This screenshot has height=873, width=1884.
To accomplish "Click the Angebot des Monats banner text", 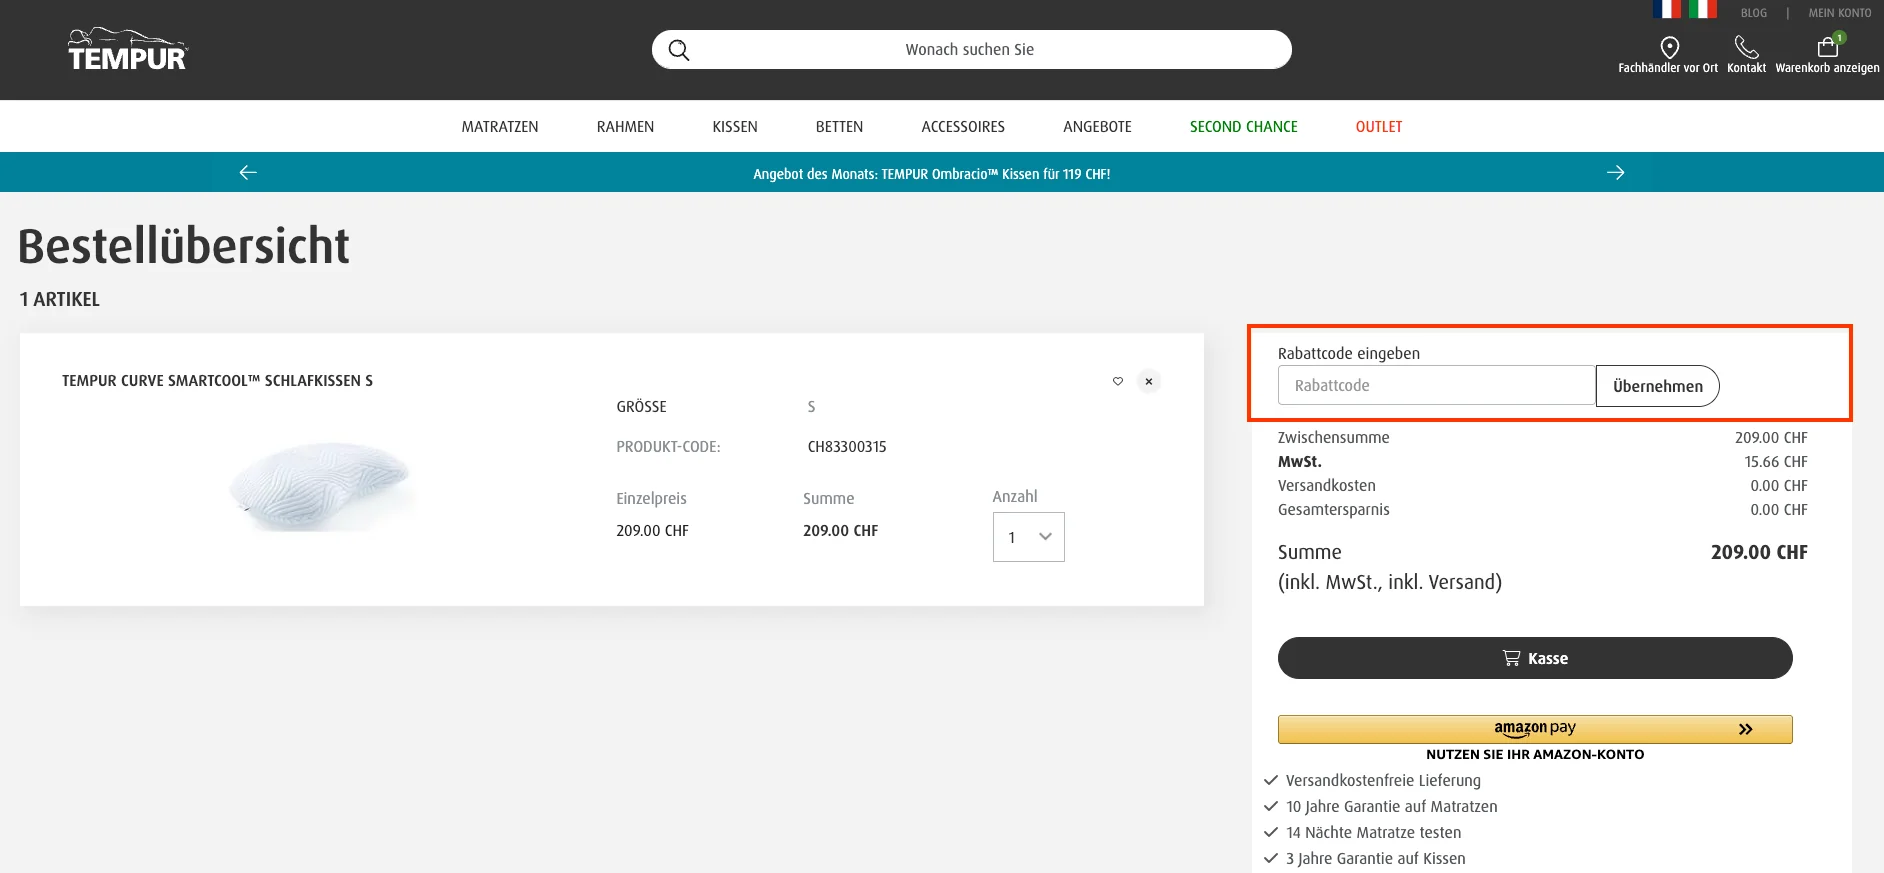I will [931, 174].
